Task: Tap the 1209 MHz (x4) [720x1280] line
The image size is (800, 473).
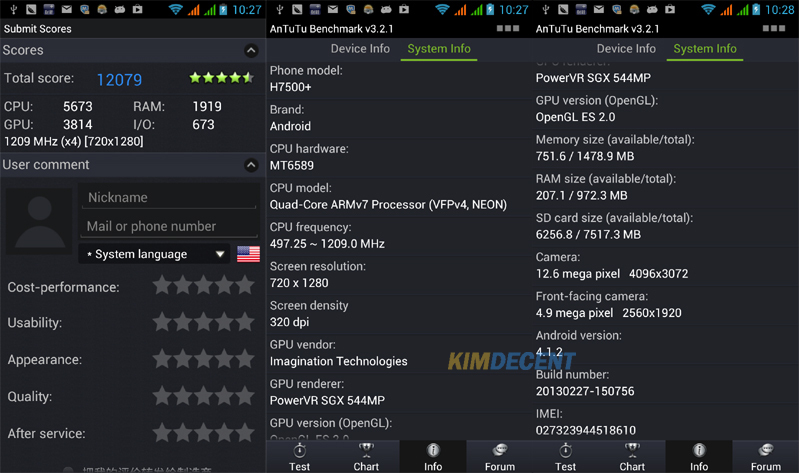Action: coord(73,141)
